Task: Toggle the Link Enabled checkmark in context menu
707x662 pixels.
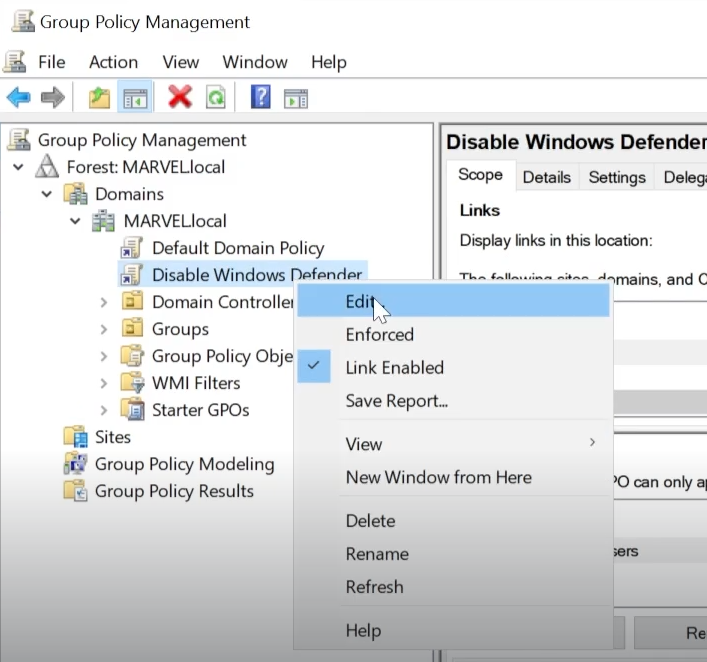Action: 314,366
